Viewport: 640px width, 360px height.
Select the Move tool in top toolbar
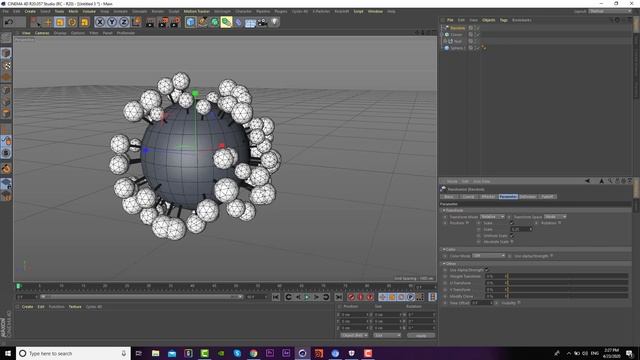(48, 22)
